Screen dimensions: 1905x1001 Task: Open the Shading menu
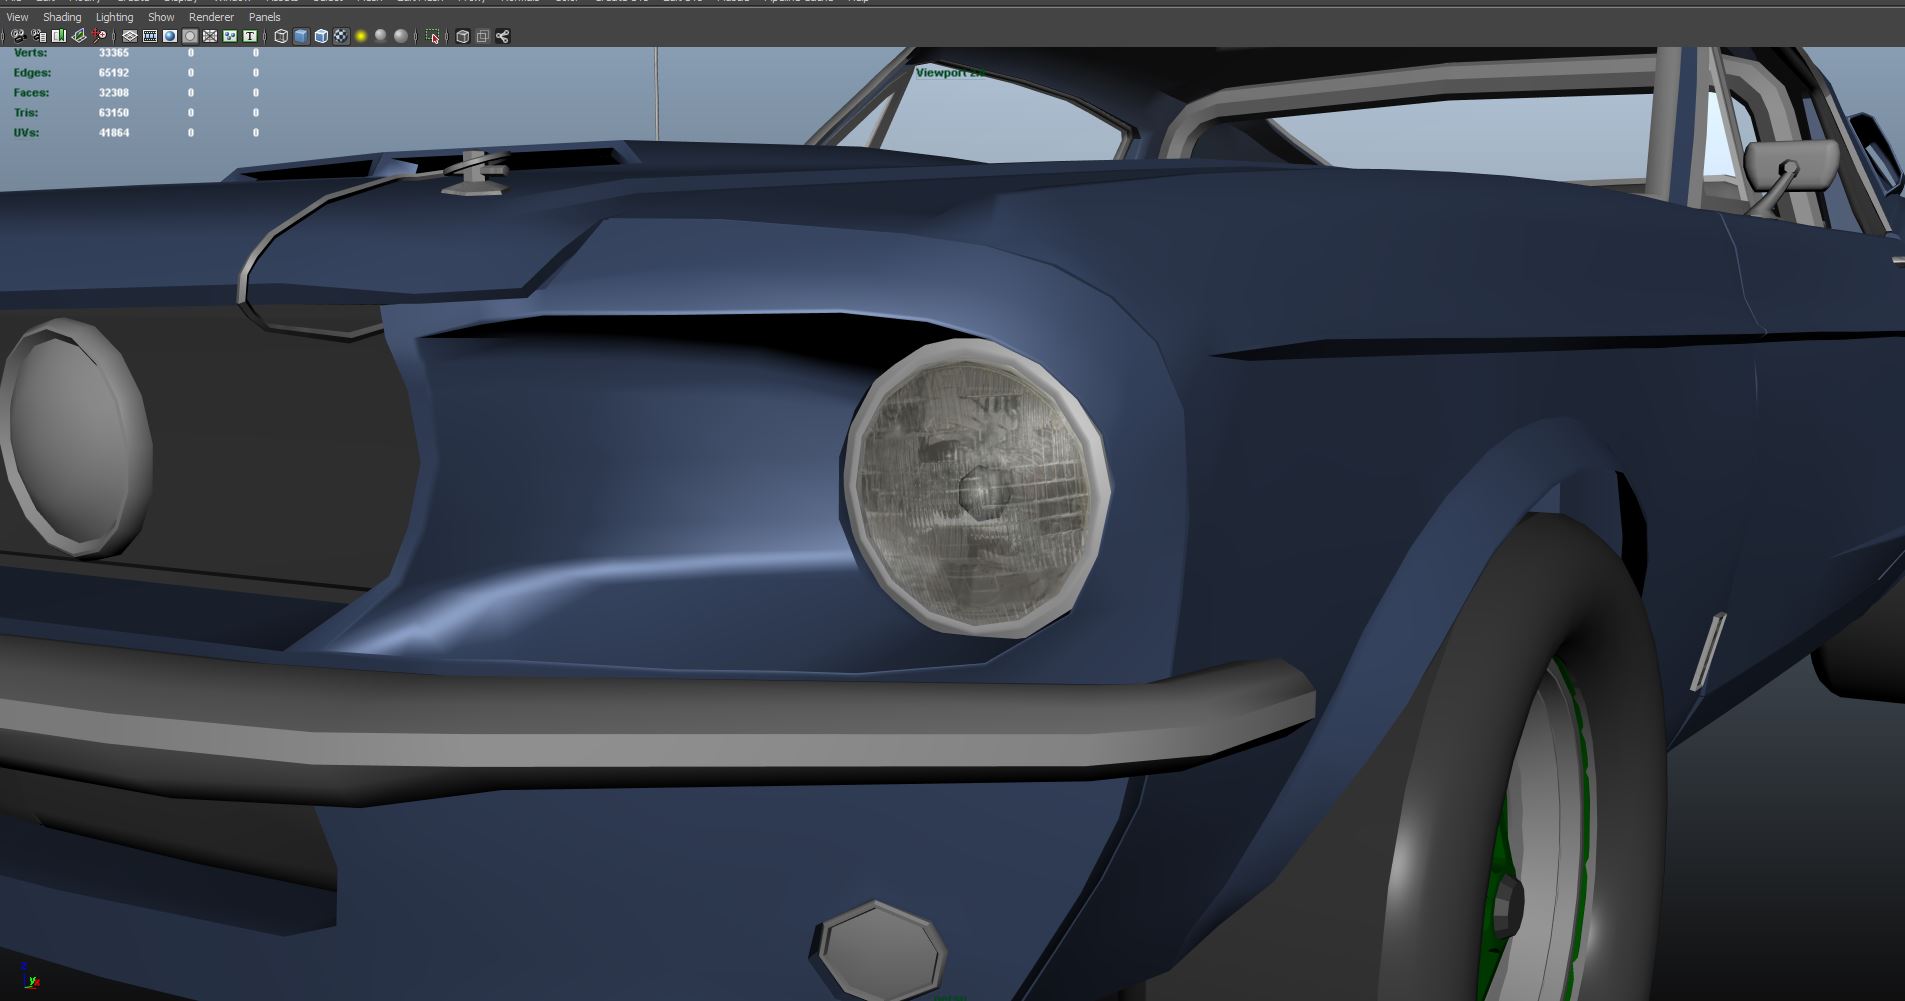pyautogui.click(x=62, y=17)
